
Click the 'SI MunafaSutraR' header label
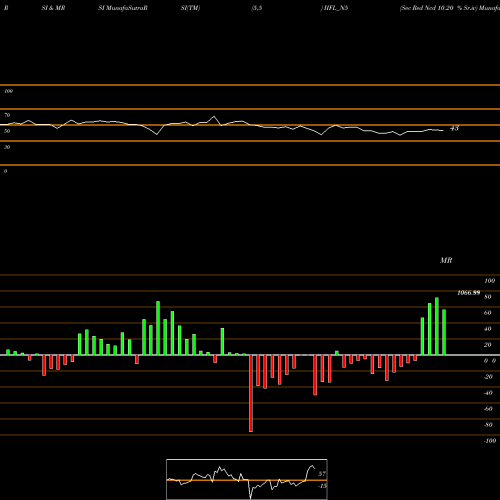tap(123, 8)
